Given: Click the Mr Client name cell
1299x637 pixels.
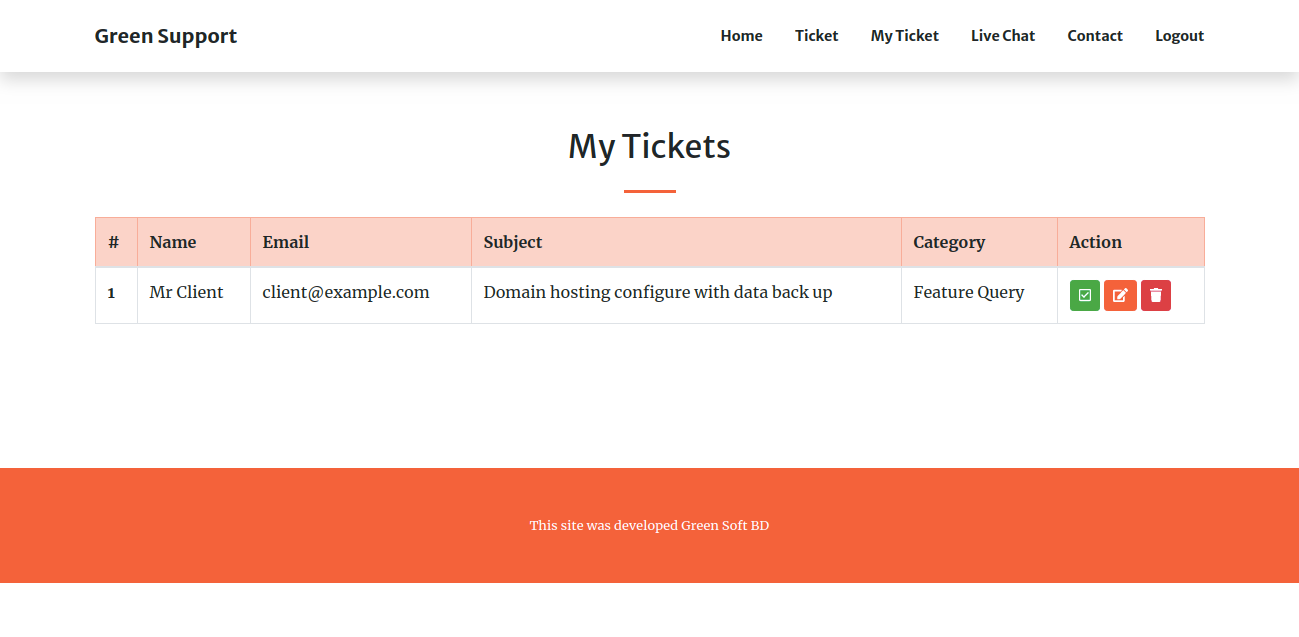Looking at the screenshot, I should click(186, 292).
